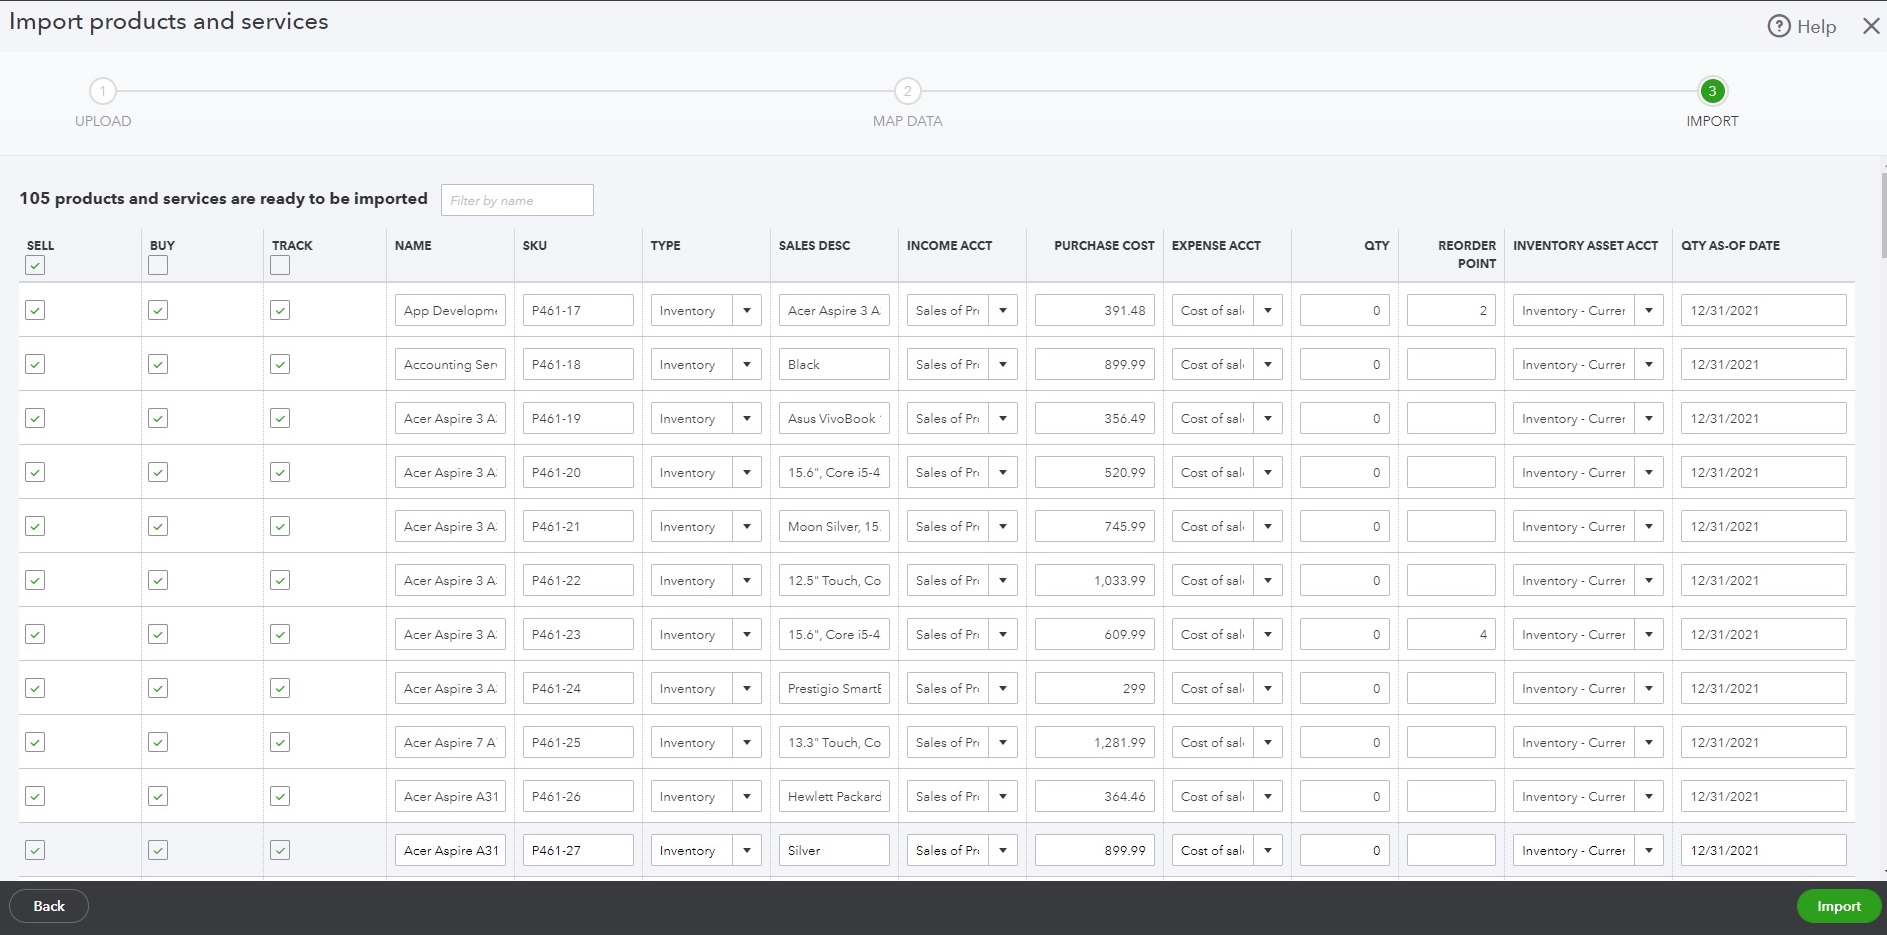Screen dimensions: 1887x935
Task: Edit the SKU field P461-19
Action: 578,418
